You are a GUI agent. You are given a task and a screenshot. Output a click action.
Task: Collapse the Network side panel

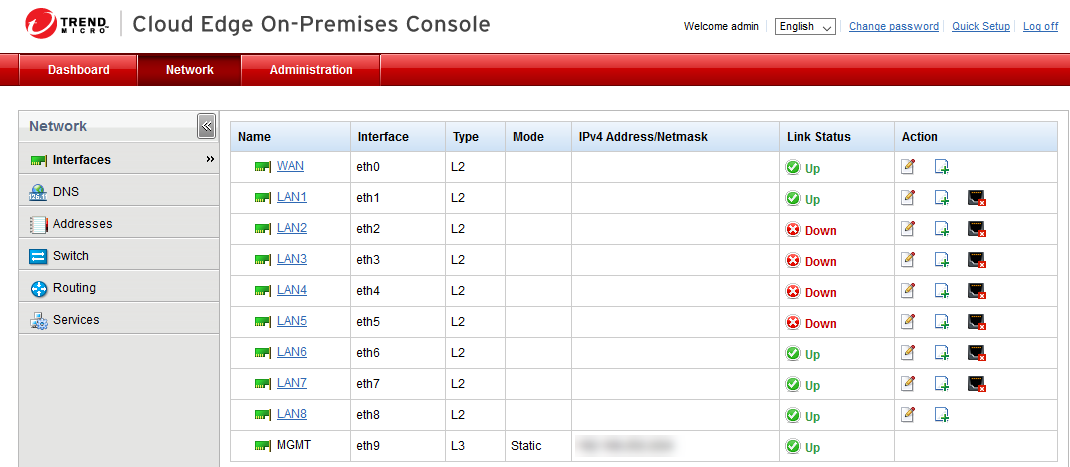tap(206, 126)
